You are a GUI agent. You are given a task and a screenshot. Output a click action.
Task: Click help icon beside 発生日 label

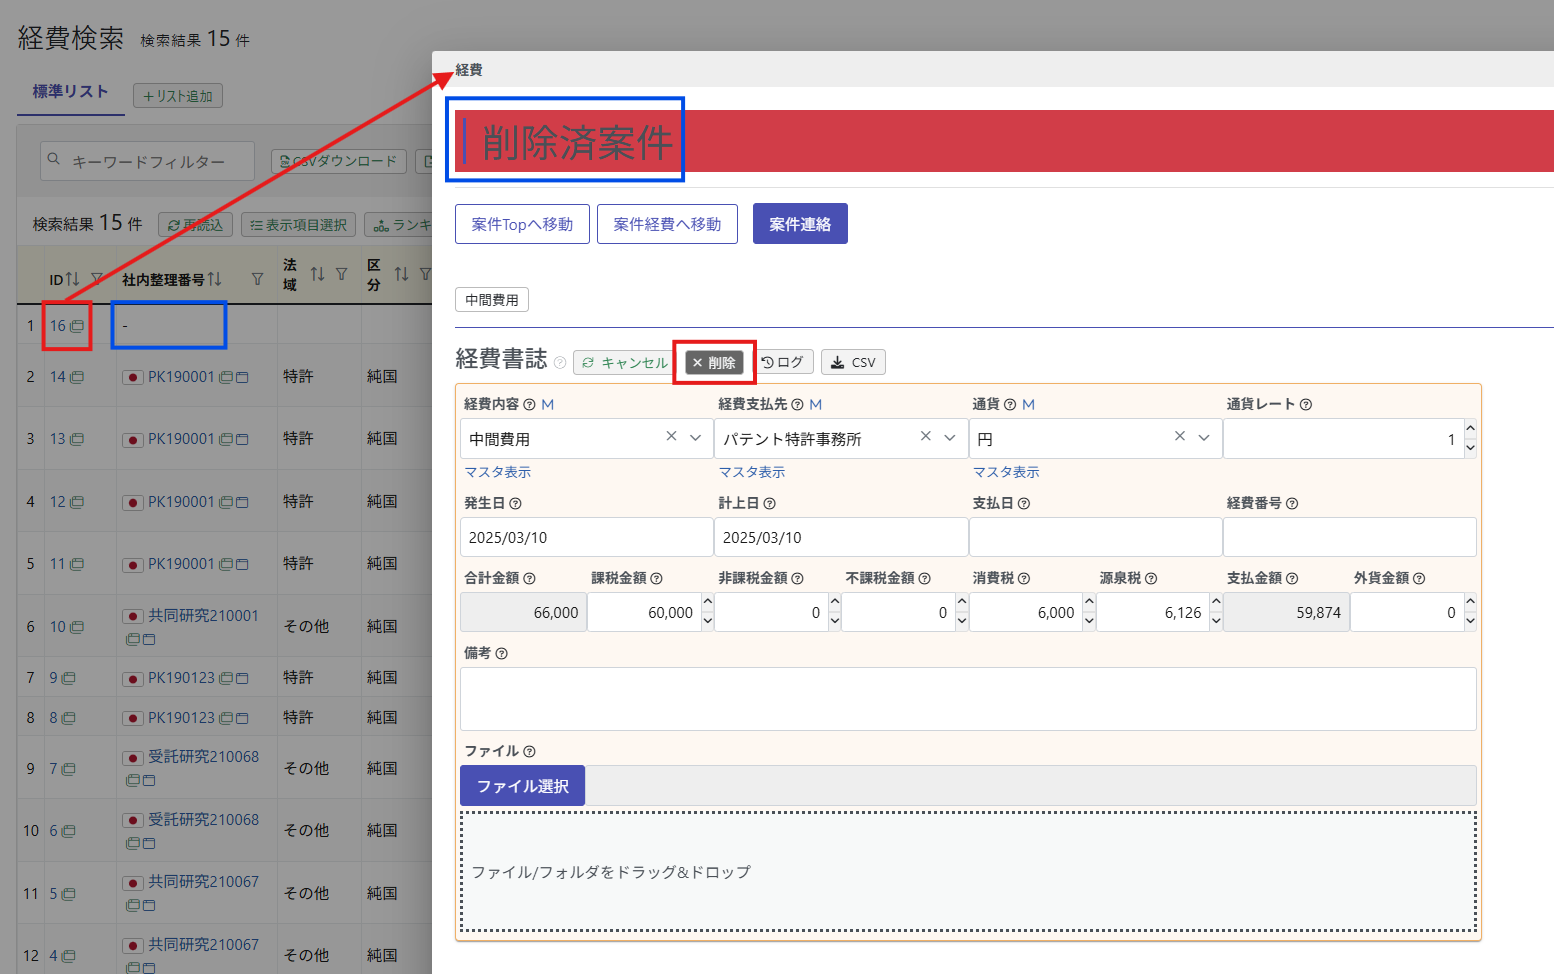click(x=516, y=504)
